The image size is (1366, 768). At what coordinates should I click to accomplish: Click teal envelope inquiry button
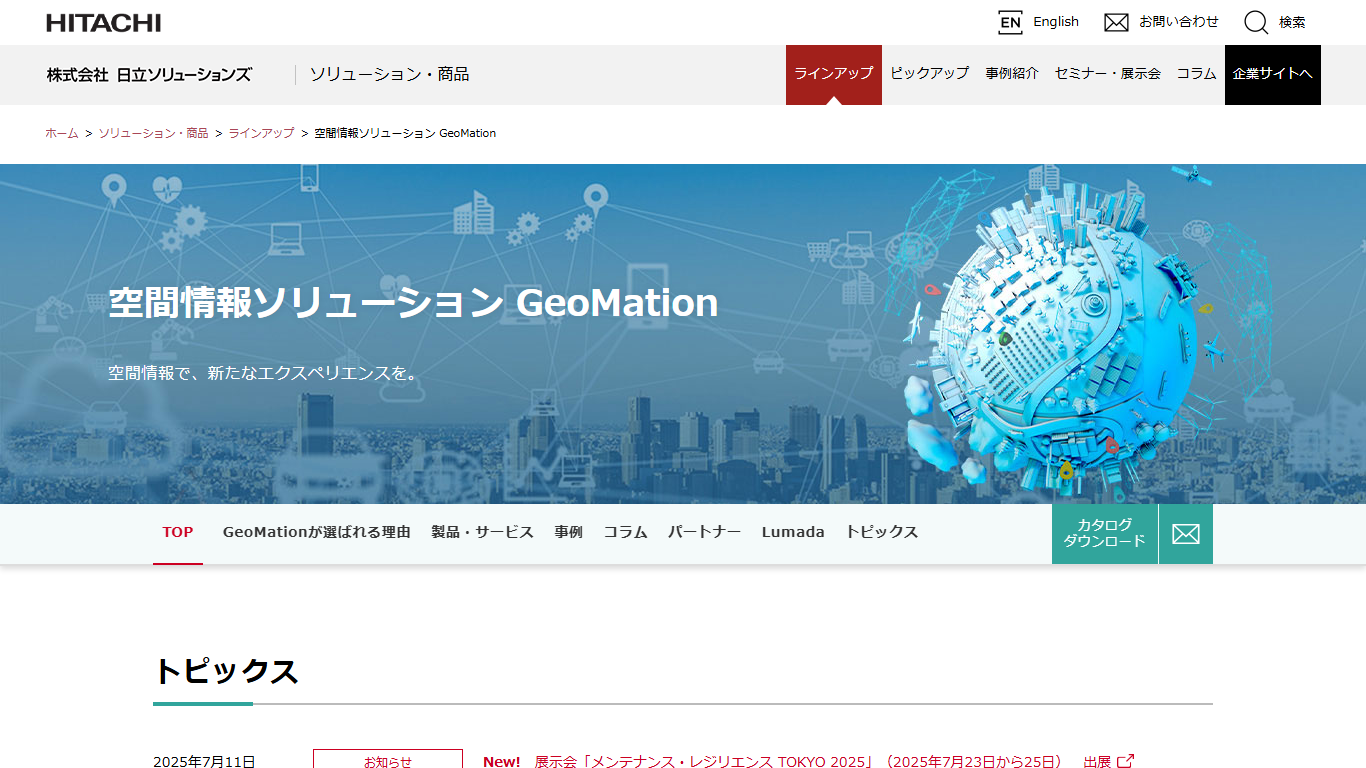1186,534
